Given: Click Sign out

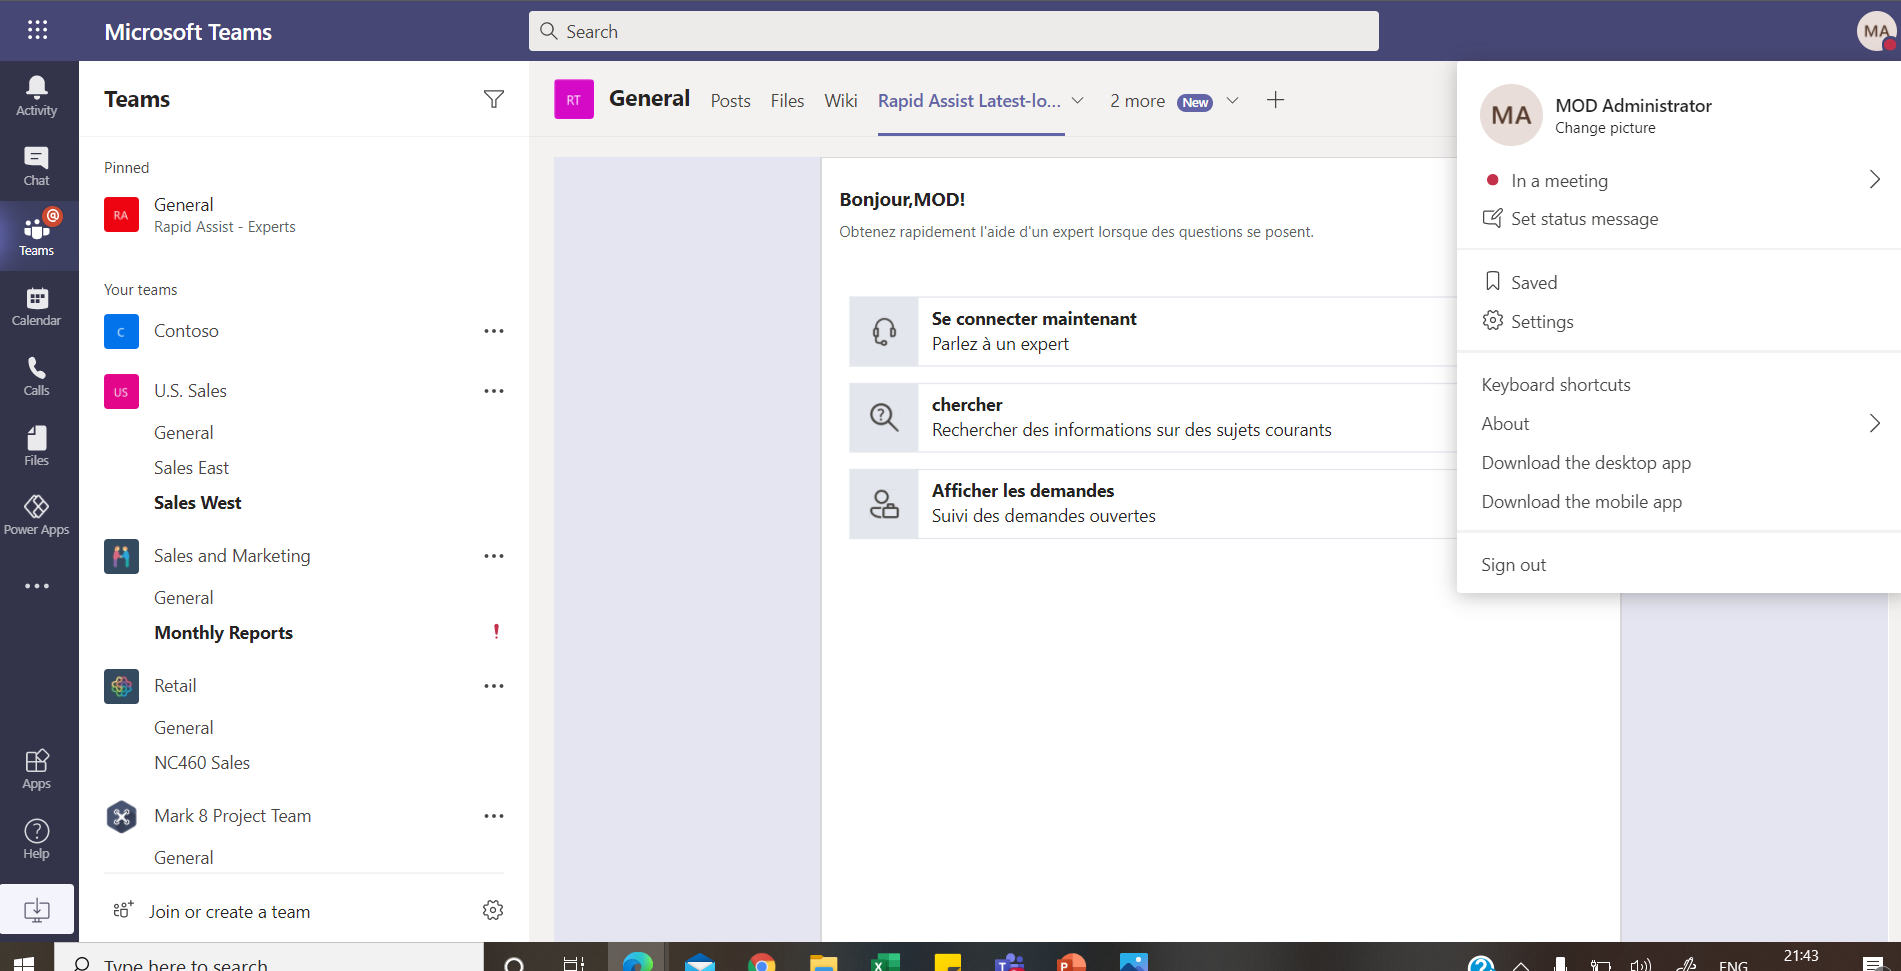Looking at the screenshot, I should coord(1513,565).
